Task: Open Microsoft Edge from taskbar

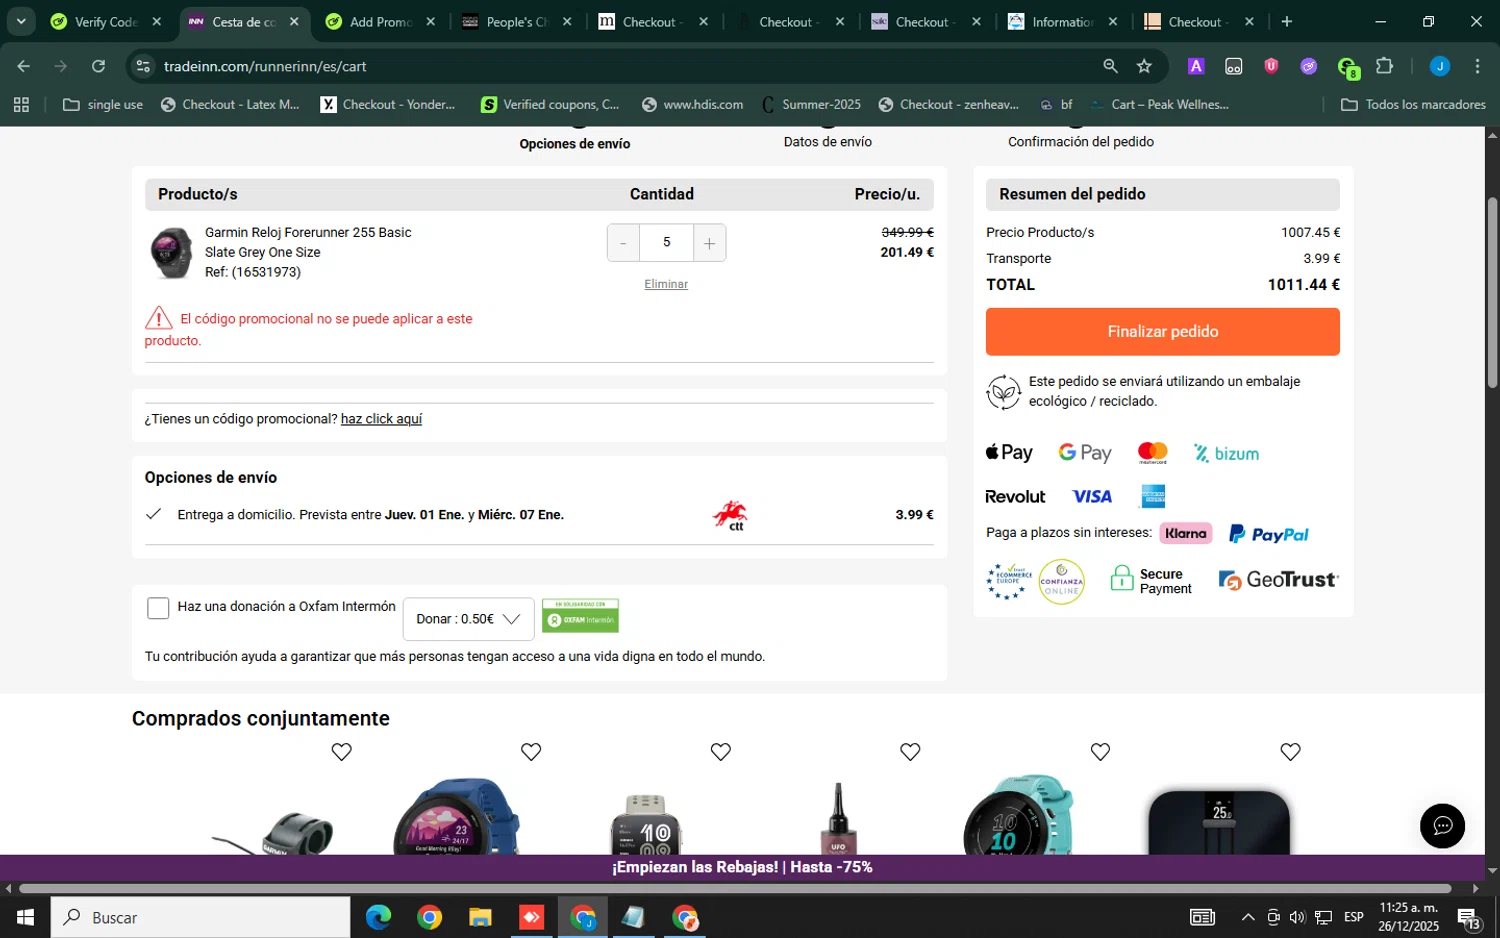Action: [x=378, y=917]
